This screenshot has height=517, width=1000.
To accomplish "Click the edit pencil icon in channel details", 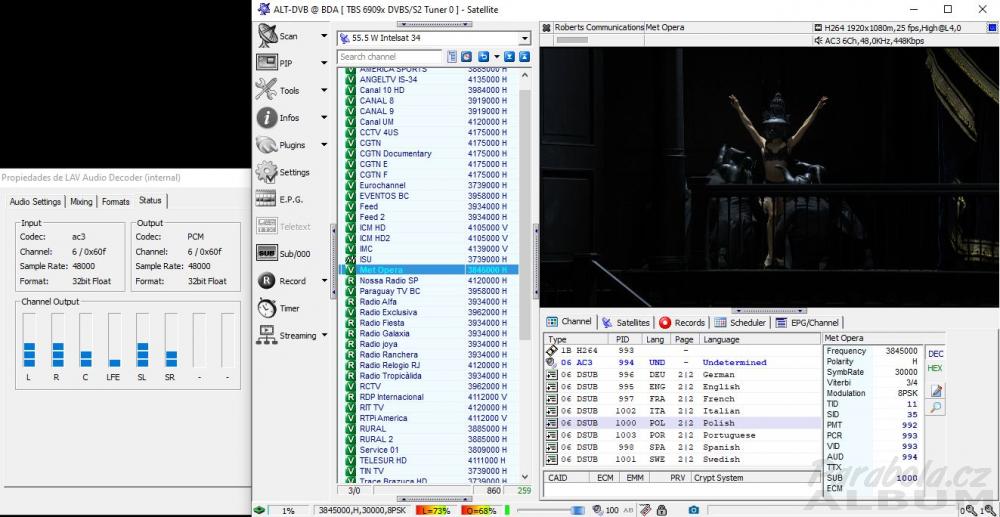I will point(936,391).
